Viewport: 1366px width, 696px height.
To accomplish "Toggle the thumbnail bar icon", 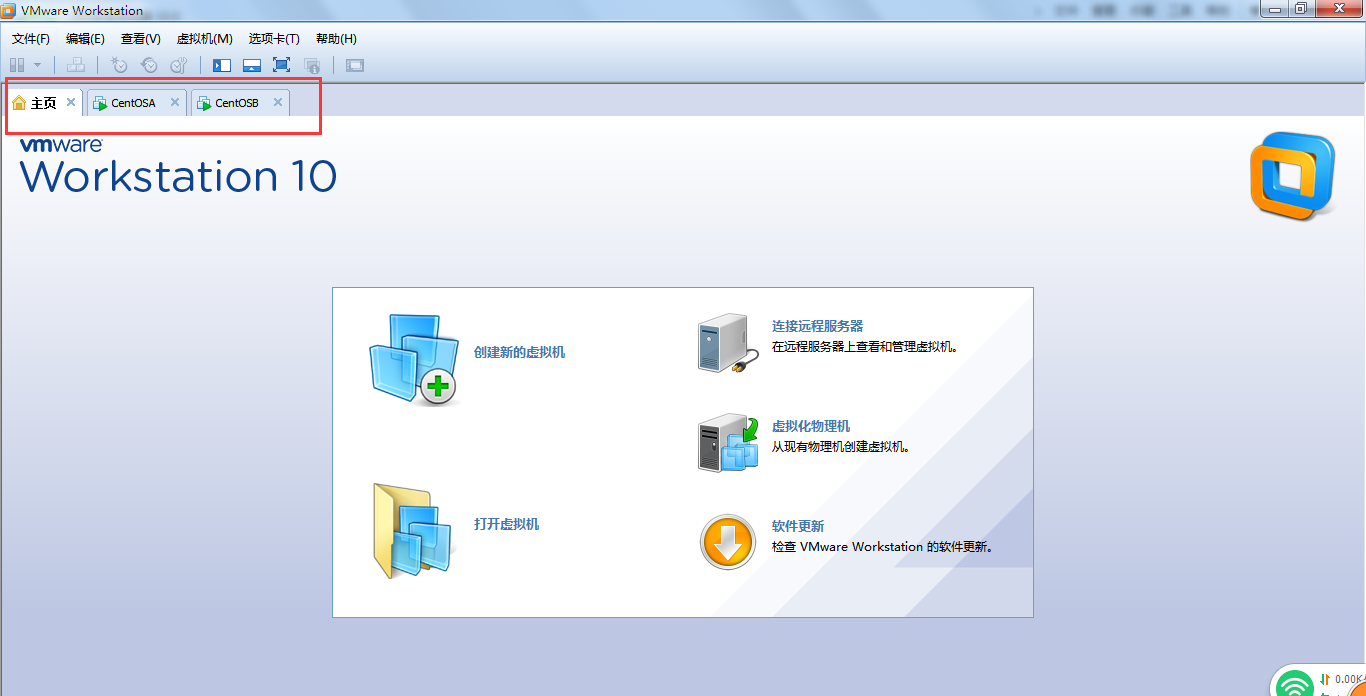I will (252, 65).
